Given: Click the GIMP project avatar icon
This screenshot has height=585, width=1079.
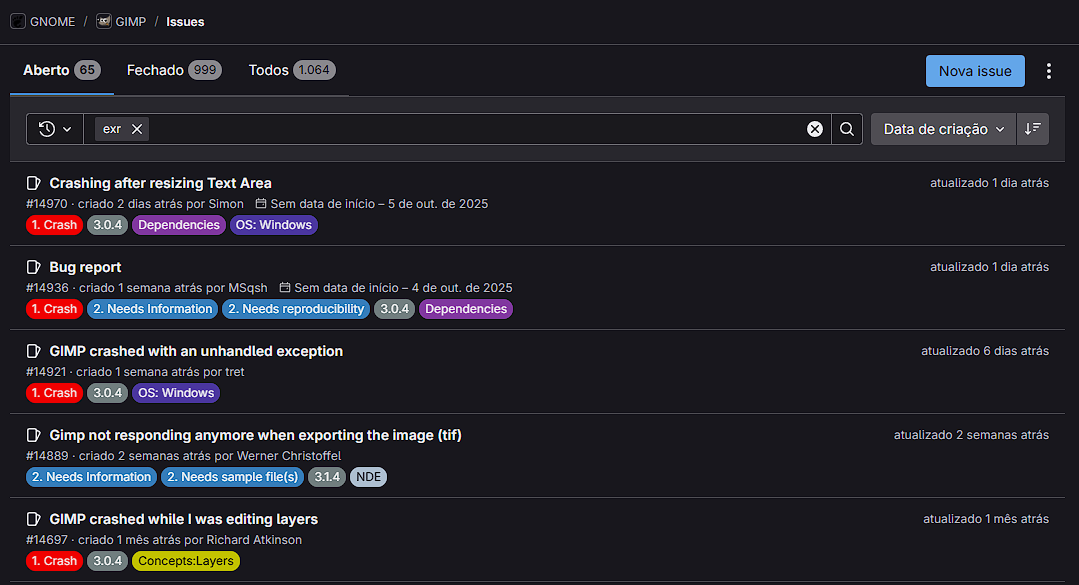Looking at the screenshot, I should pos(104,21).
